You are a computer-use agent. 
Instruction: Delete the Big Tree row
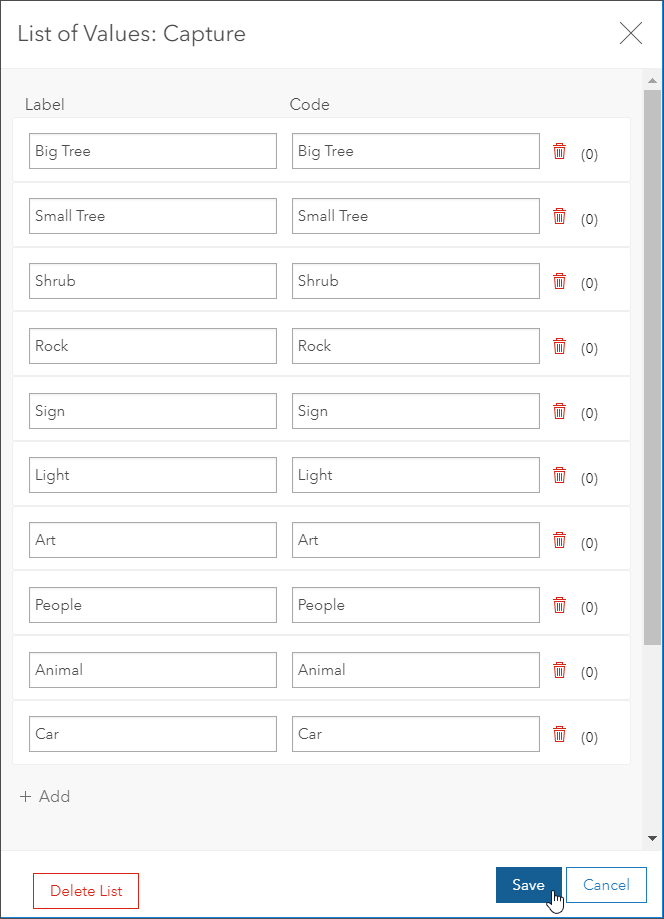pyautogui.click(x=560, y=151)
